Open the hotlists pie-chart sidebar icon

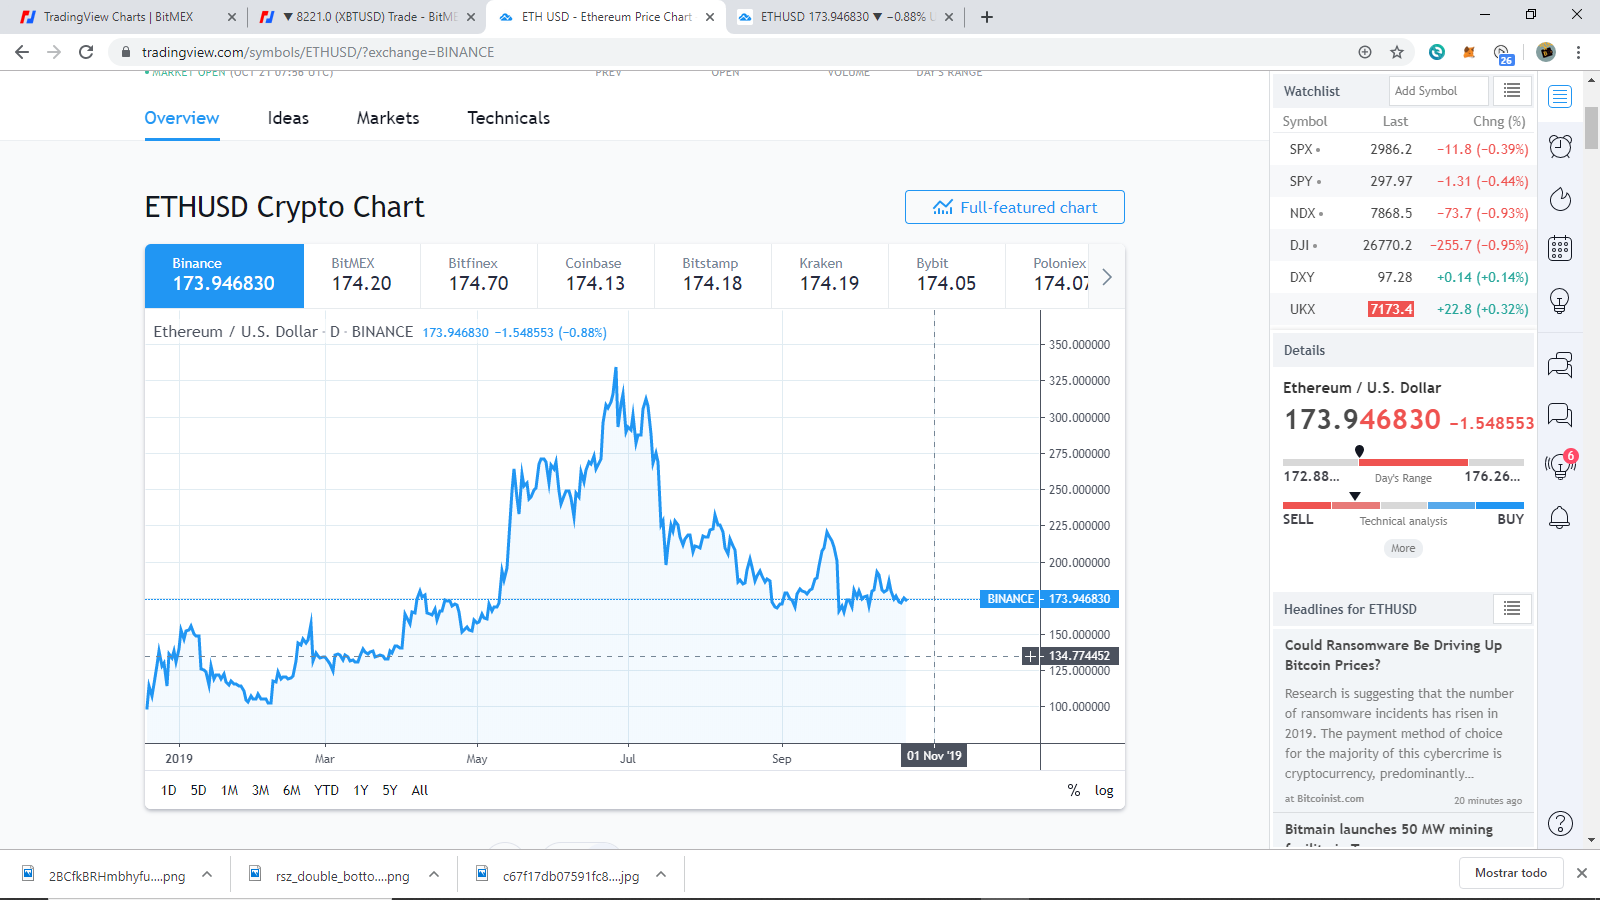1560,199
